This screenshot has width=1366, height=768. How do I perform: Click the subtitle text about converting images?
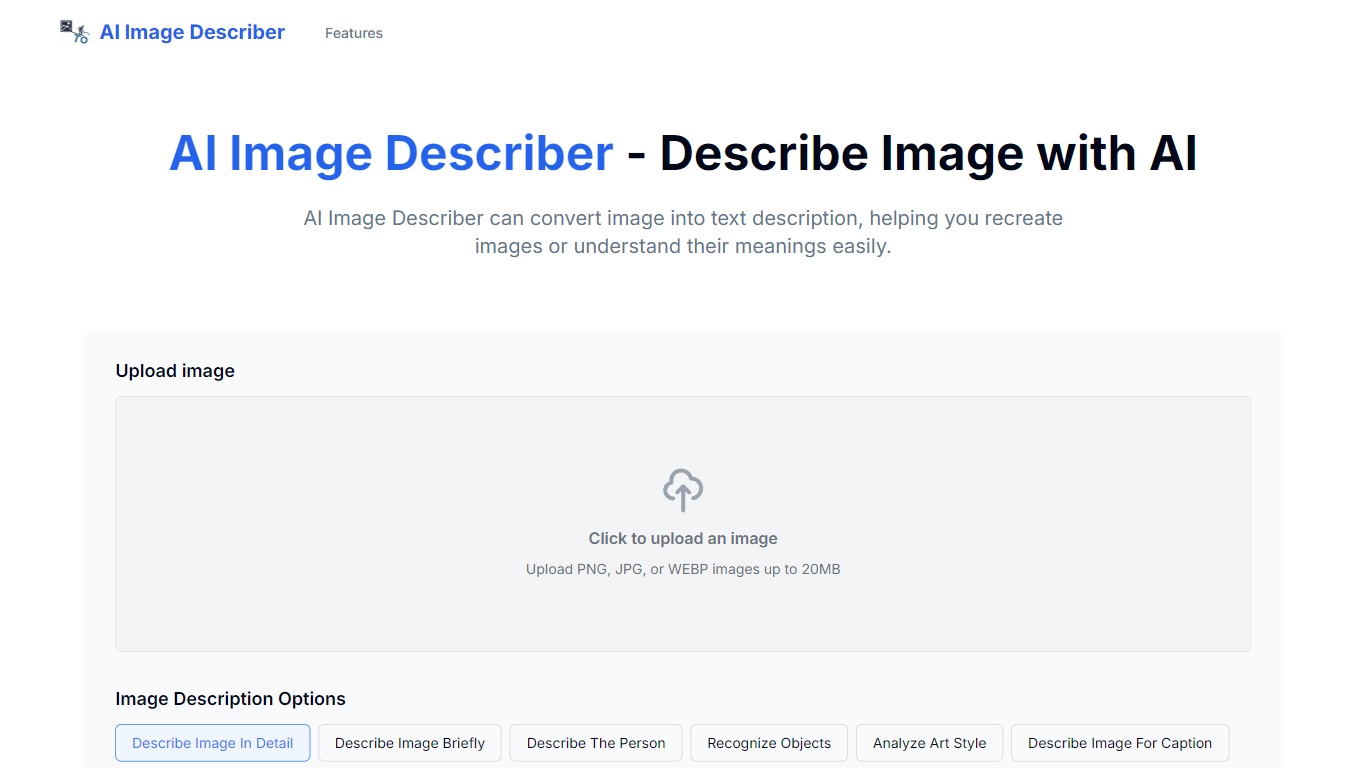[x=683, y=232]
